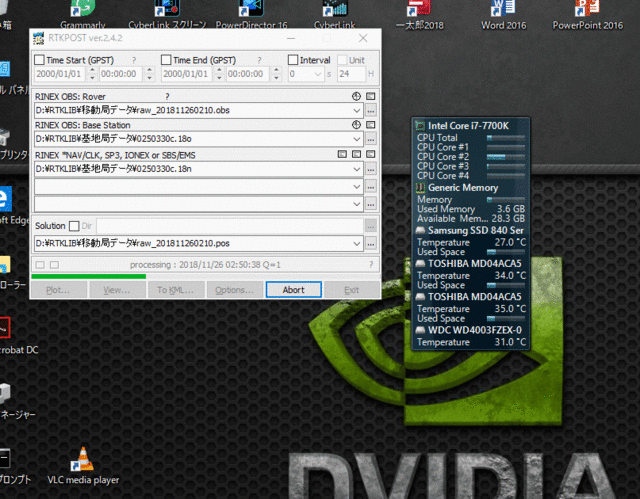
Task: Click second small square in status row
Action: pyautogui.click(x=54, y=265)
